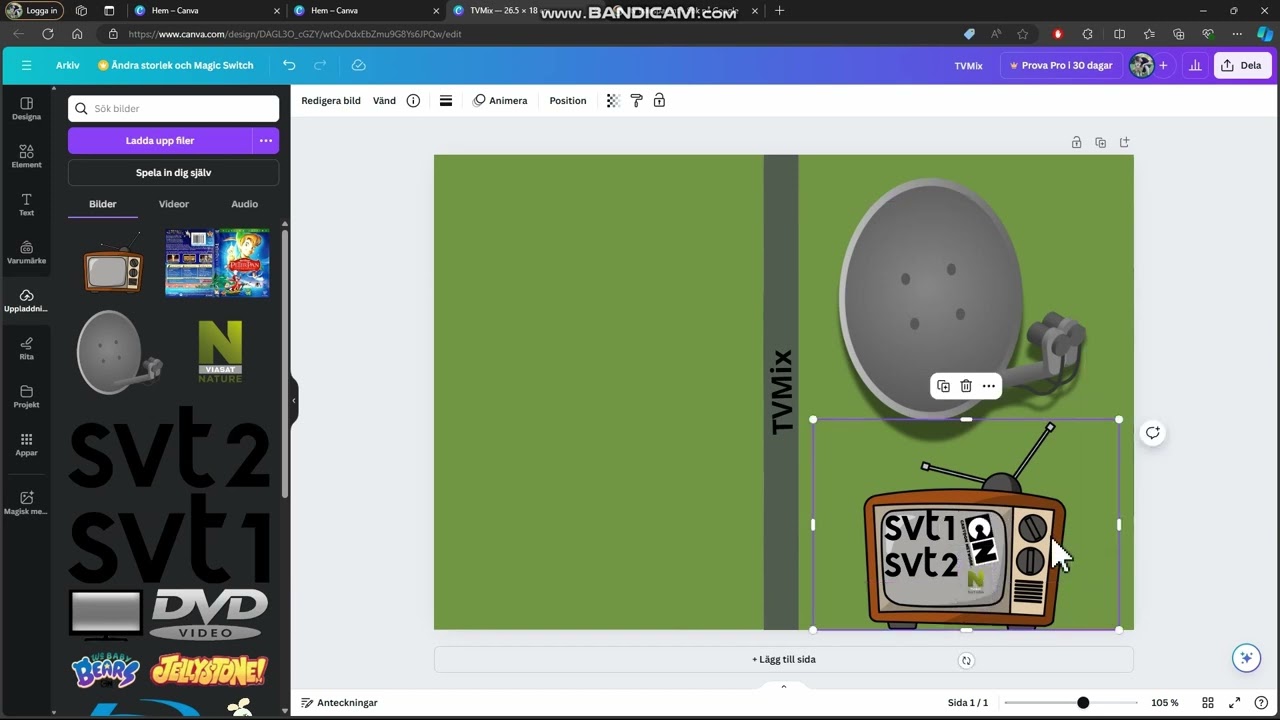Click the uploads panel scrollbar
This screenshot has width=1280, height=720.
tap(284, 363)
